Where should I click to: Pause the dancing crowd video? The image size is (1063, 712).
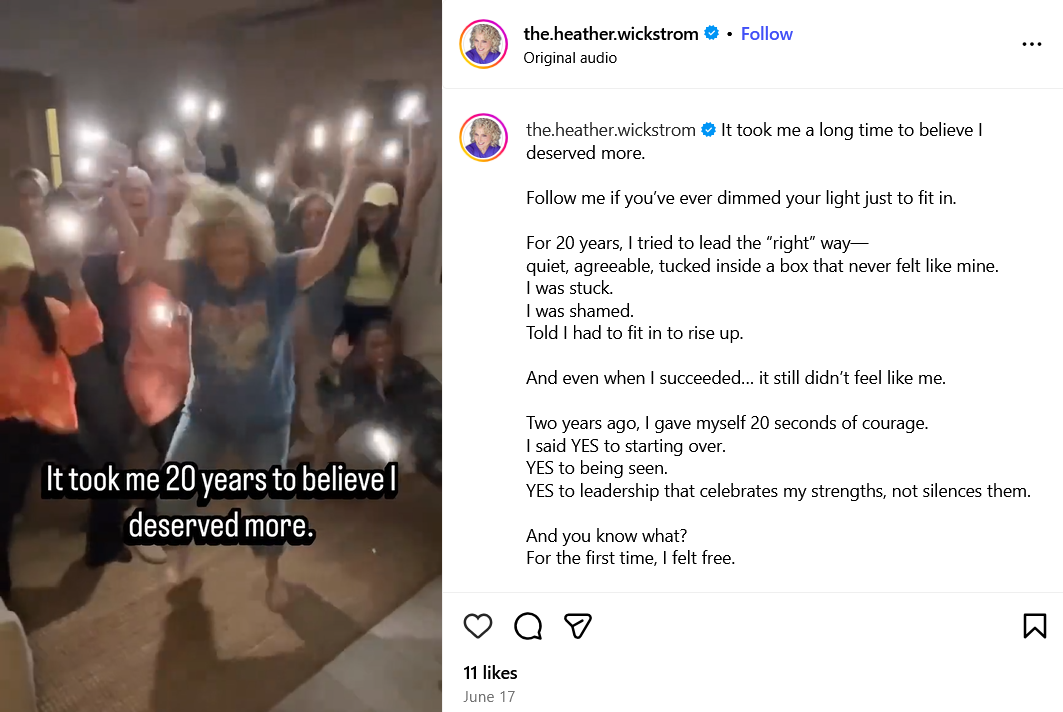point(221,300)
